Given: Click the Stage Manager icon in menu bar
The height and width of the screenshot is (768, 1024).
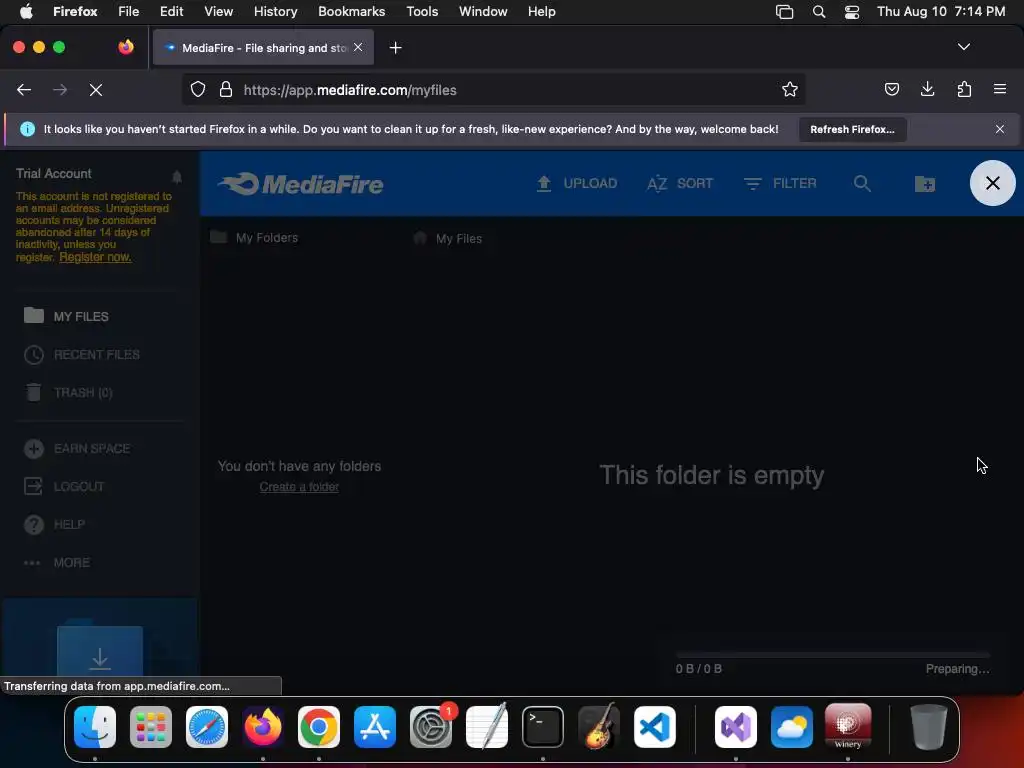Looking at the screenshot, I should [x=784, y=12].
